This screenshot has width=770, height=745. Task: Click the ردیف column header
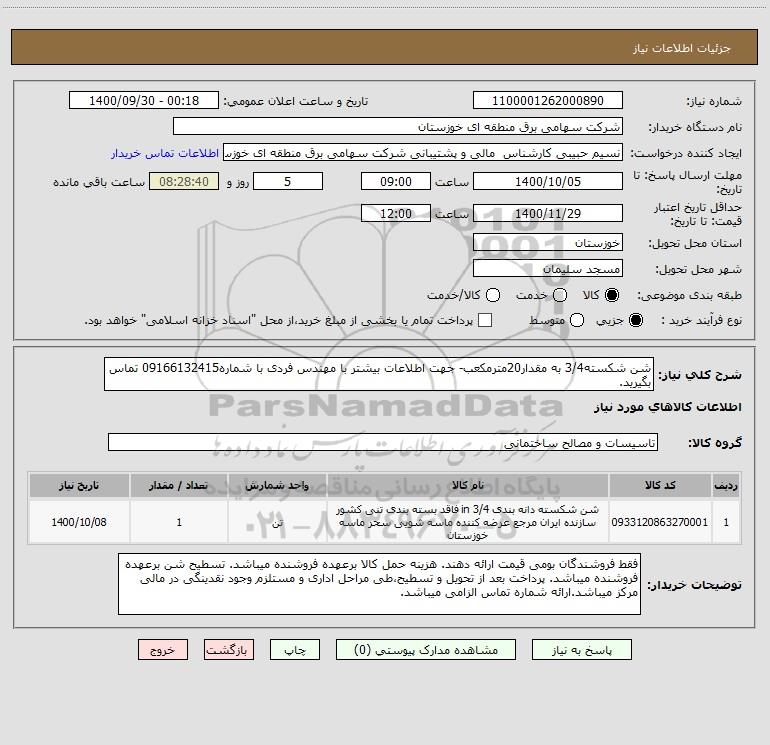726,486
